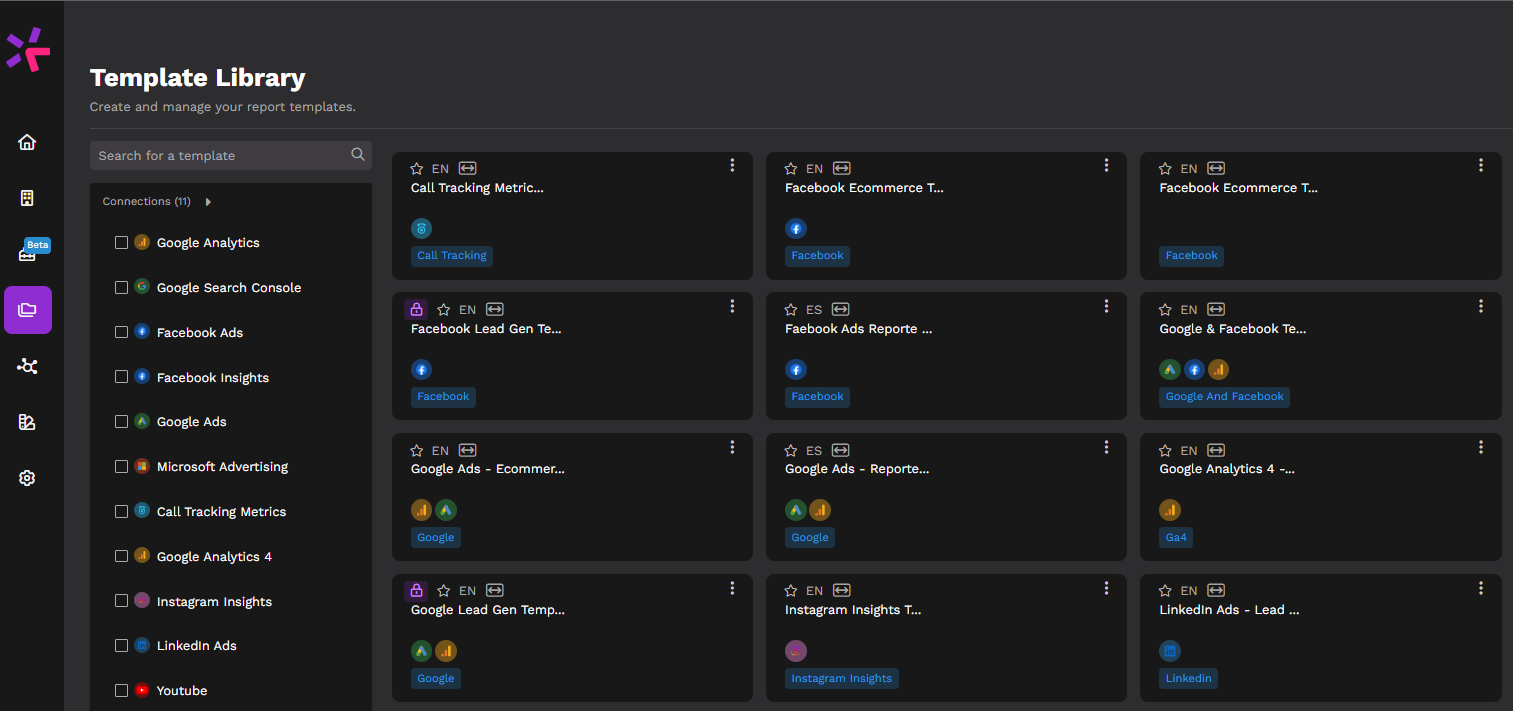Viewport: 1513px width, 711px height.
Task: Click the home icon in sidebar
Action: coord(27,142)
